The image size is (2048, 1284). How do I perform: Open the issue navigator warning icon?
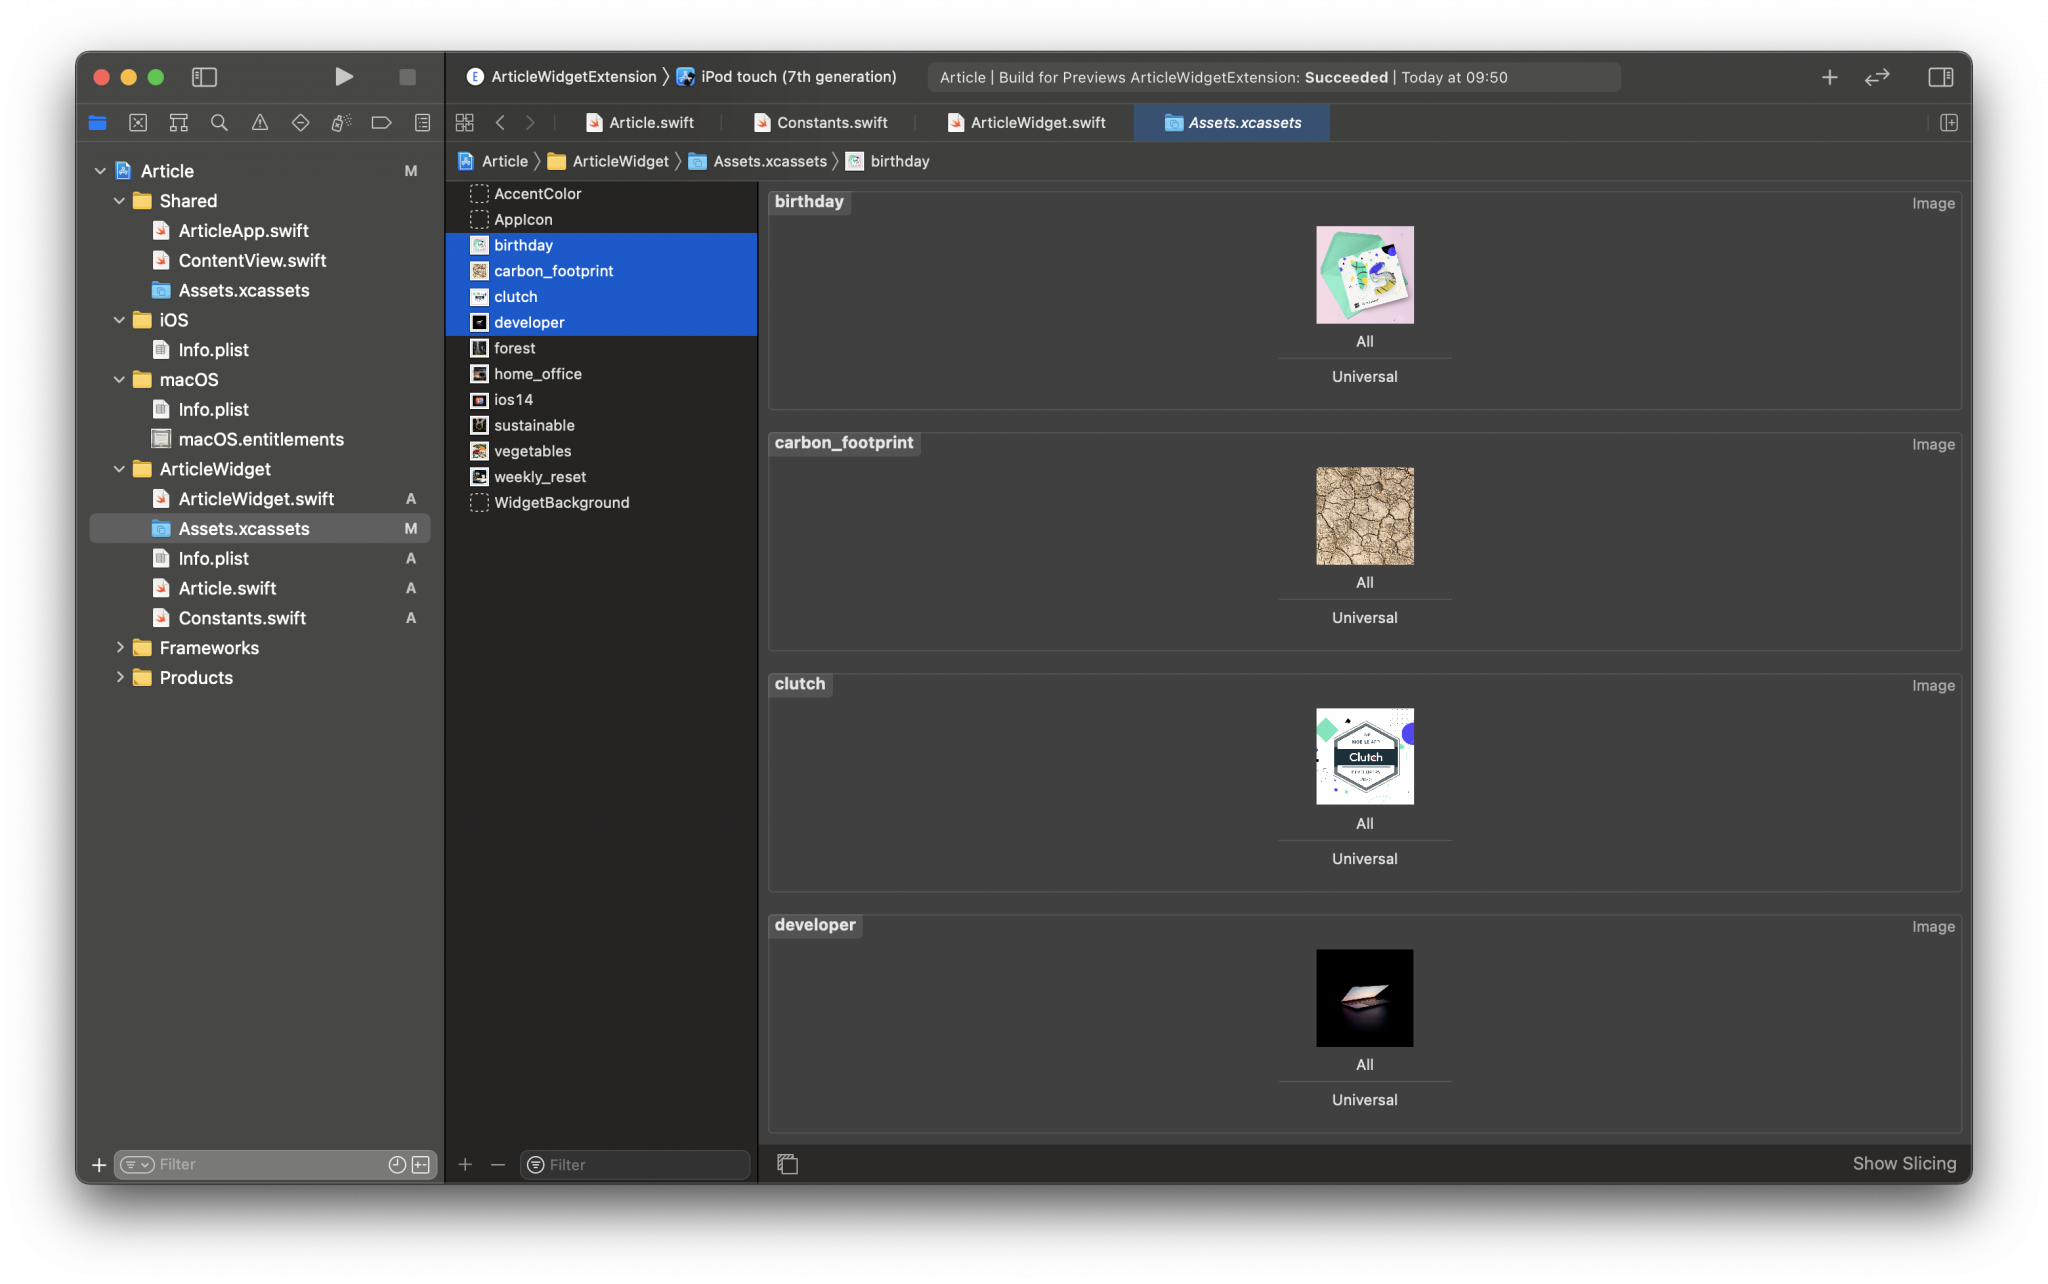click(x=260, y=122)
